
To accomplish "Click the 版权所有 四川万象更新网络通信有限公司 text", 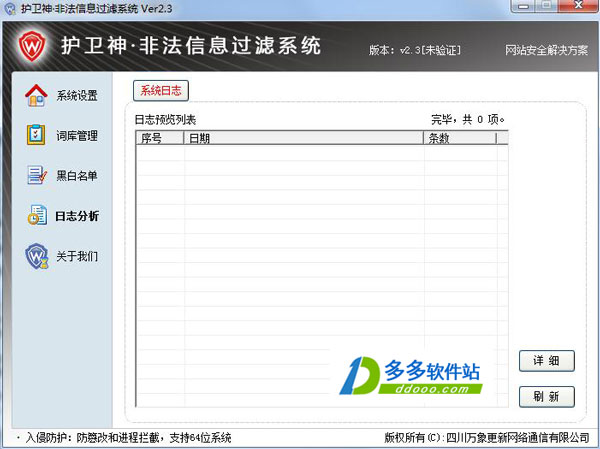I will click(486, 438).
